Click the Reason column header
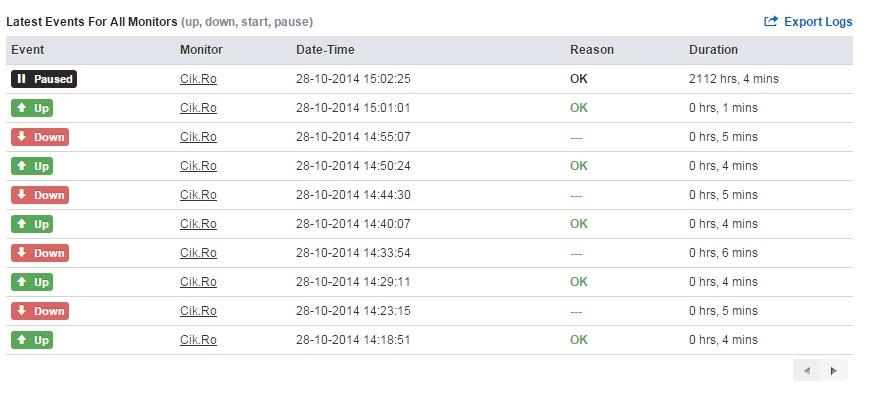Image resolution: width=870 pixels, height=402 pixels. (x=591, y=50)
